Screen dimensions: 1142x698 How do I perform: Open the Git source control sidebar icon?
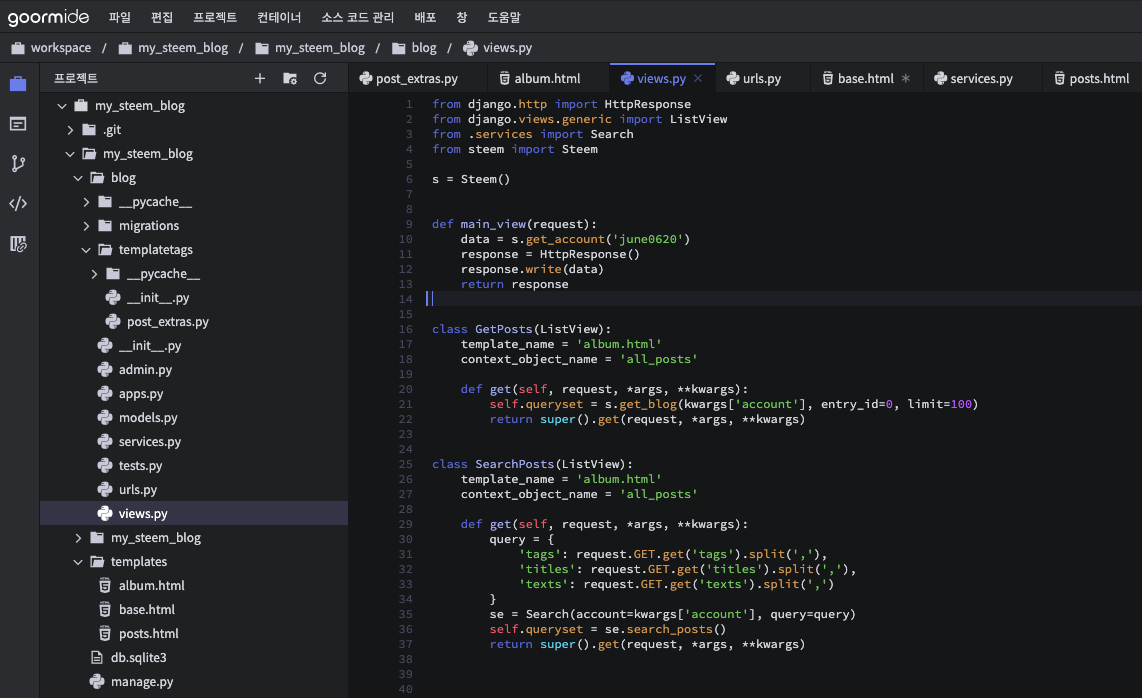[x=18, y=164]
